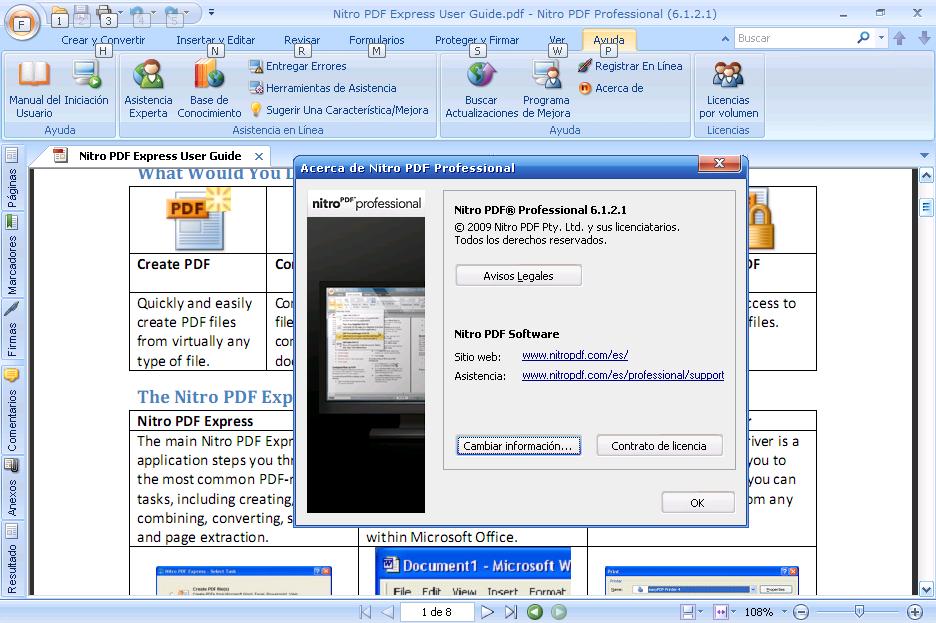936x623 pixels.
Task: Click in the Buscar search field
Action: [x=795, y=38]
